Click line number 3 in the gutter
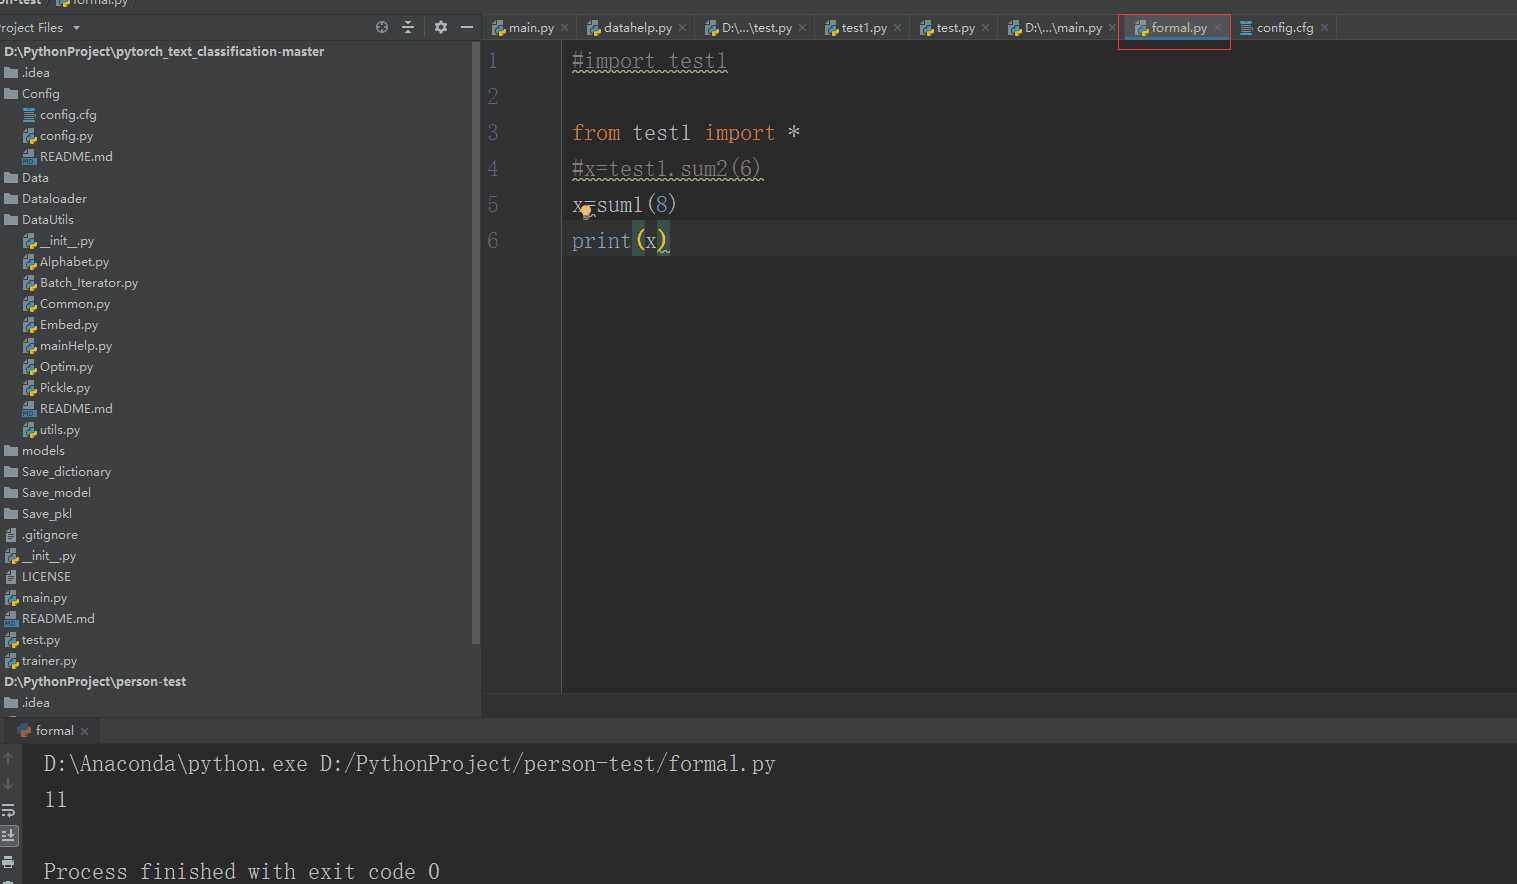The image size is (1517, 884). point(493,133)
